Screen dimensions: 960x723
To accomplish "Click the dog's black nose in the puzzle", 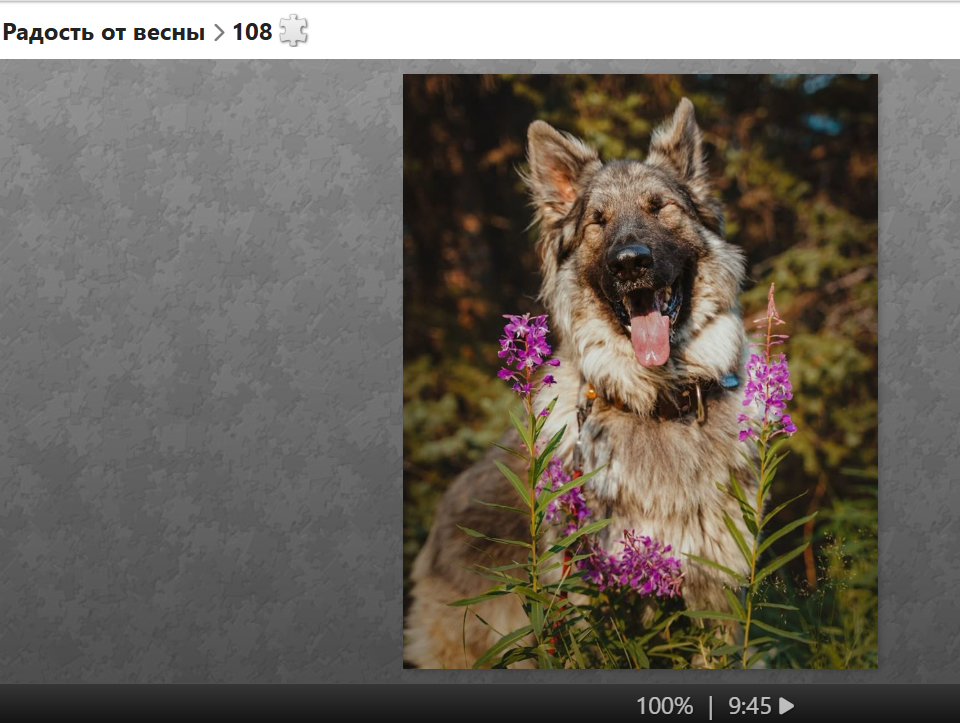I will tap(630, 259).
